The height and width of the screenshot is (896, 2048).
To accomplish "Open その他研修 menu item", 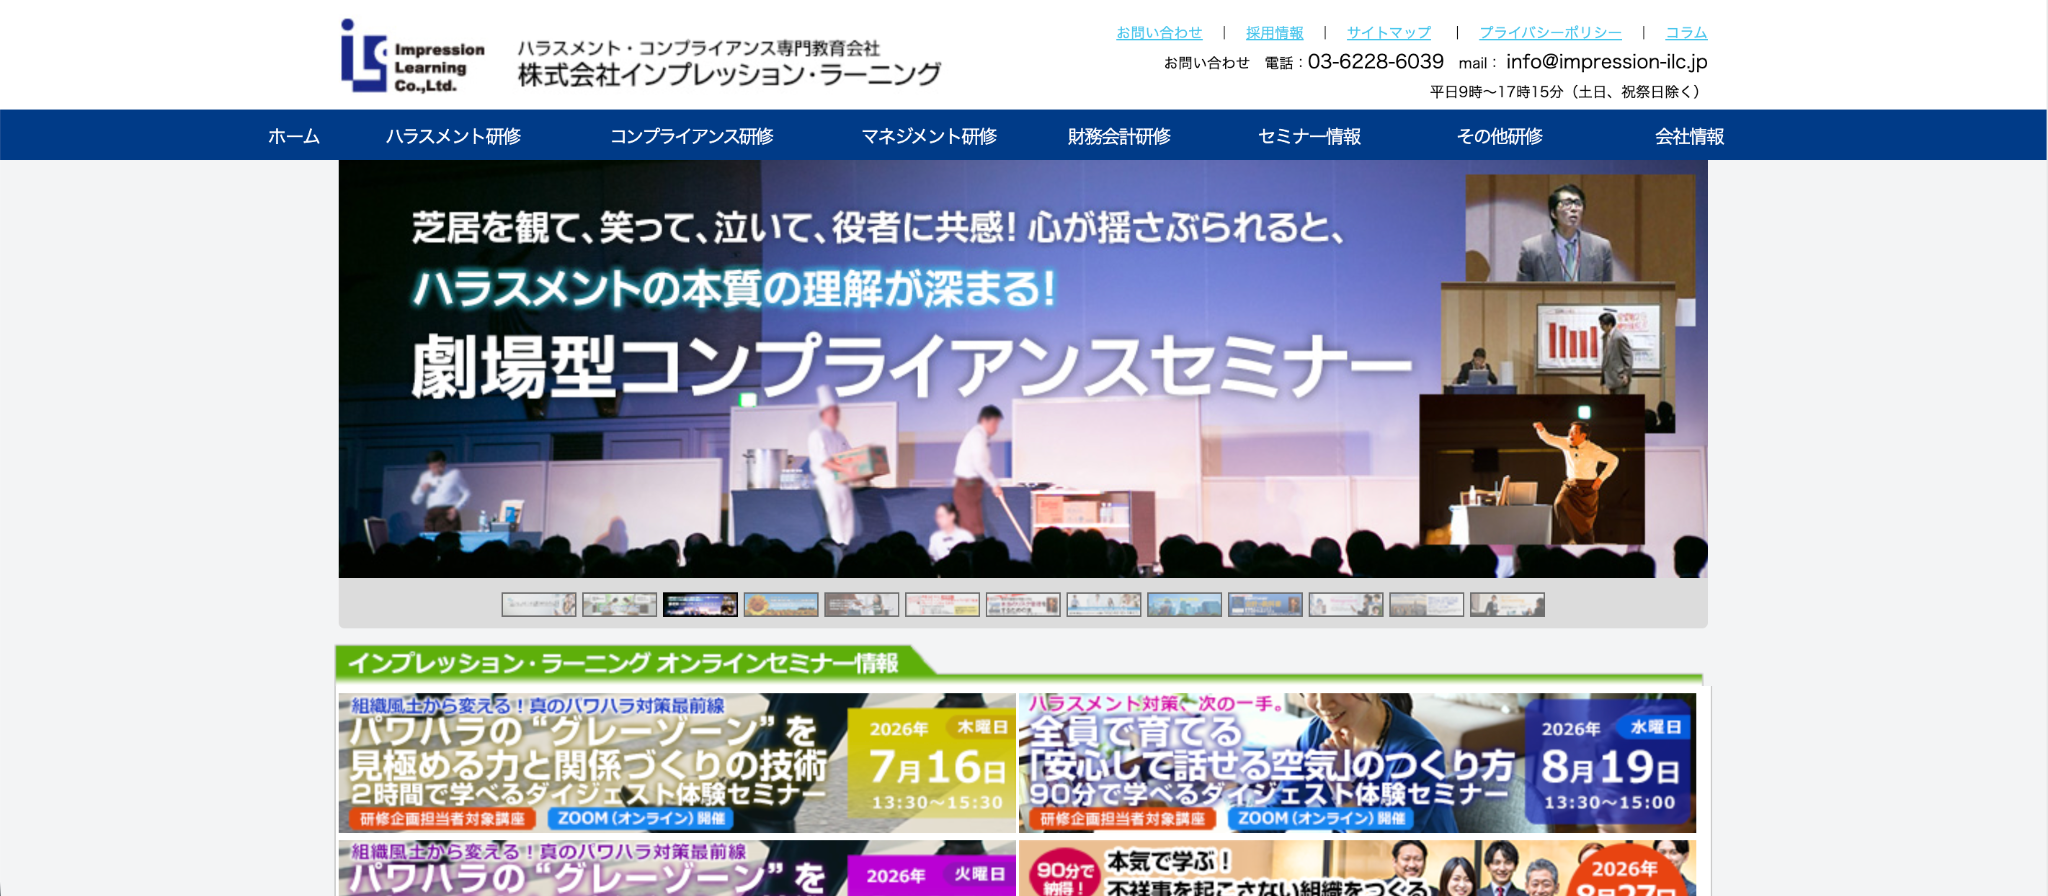I will [1499, 136].
